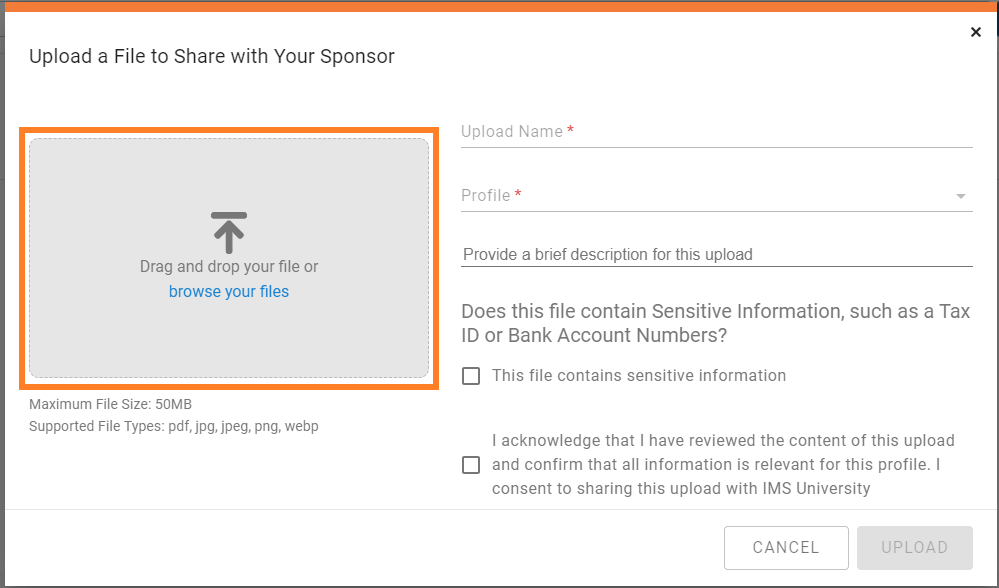
Task: Click the CANCEL button
Action: [786, 547]
